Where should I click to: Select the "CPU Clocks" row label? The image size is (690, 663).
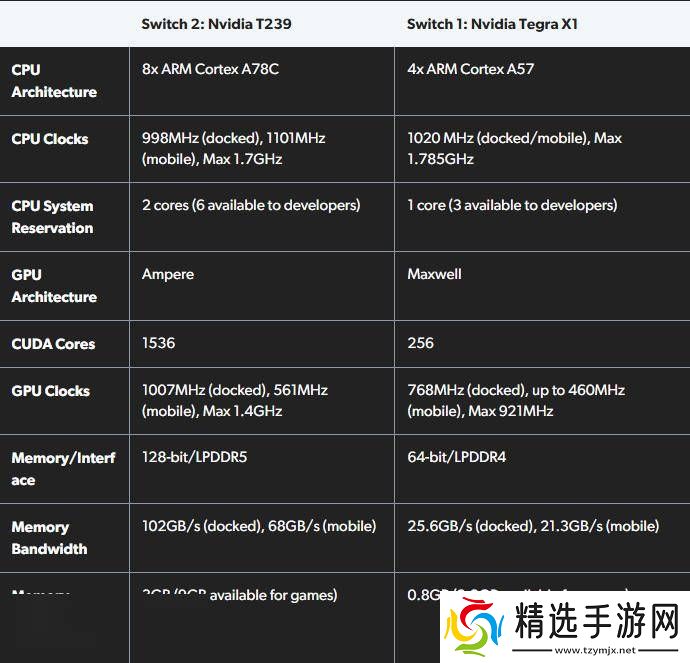click(x=50, y=139)
